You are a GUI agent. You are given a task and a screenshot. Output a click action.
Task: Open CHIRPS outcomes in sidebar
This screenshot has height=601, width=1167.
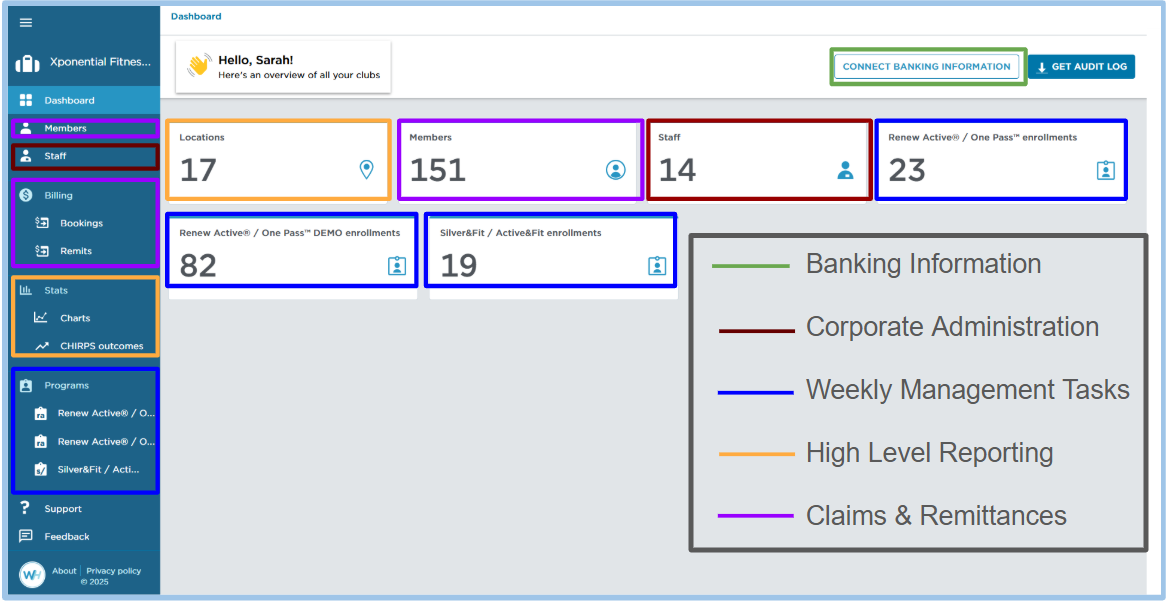pyautogui.click(x=101, y=346)
